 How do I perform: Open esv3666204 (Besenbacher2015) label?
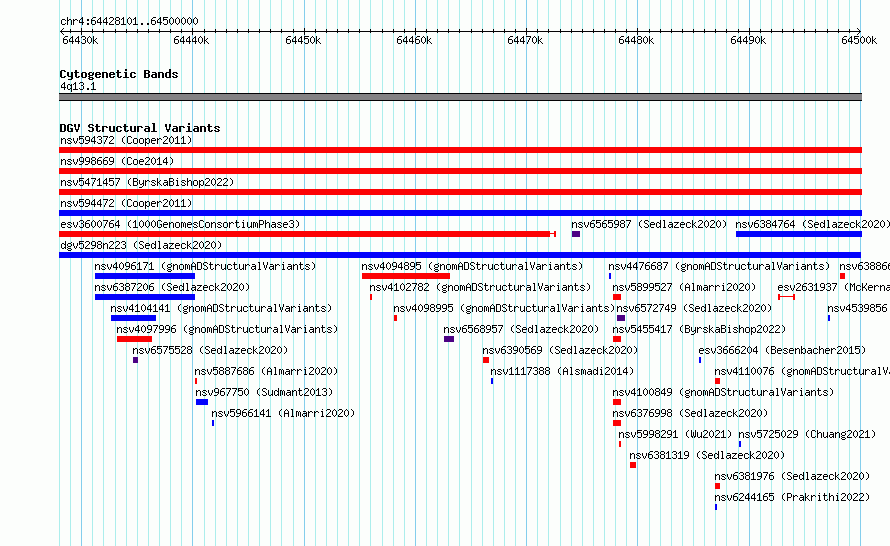[782, 350]
